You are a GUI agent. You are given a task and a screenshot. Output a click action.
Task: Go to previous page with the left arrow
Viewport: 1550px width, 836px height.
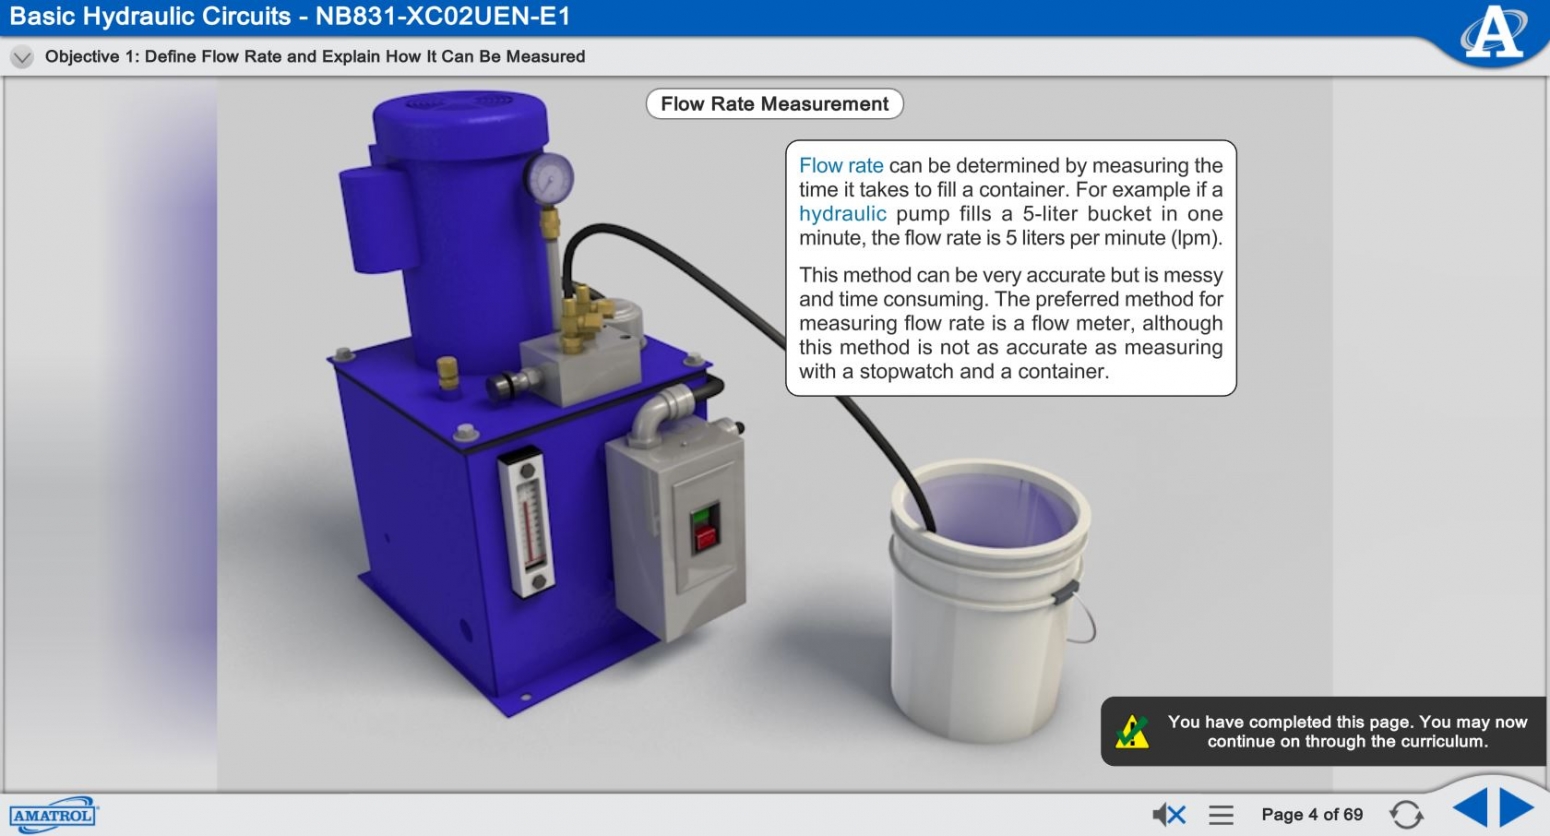pyautogui.click(x=1469, y=808)
